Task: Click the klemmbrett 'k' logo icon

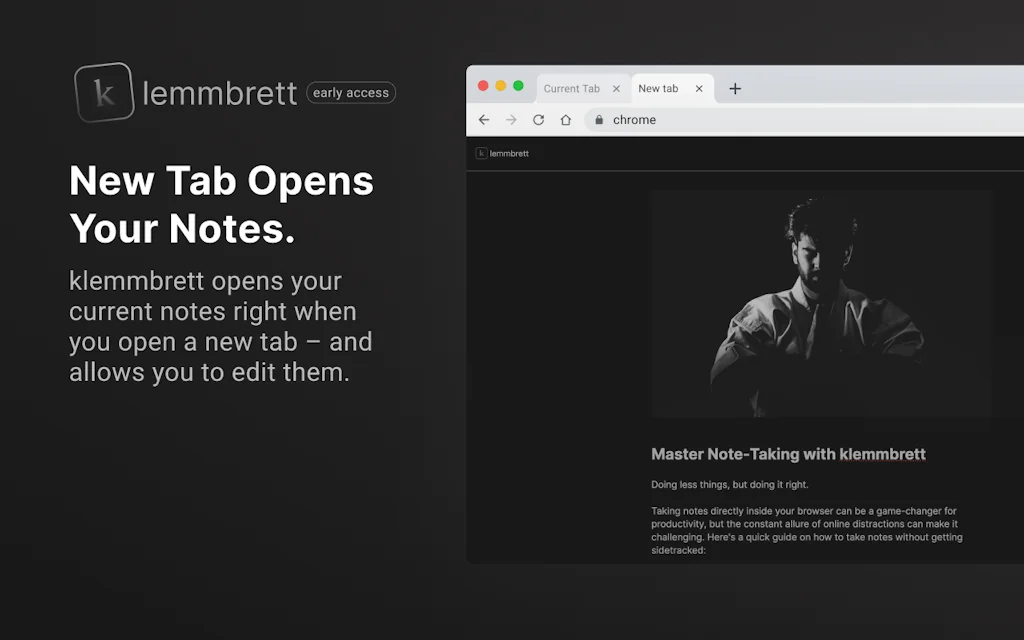Action: [x=104, y=92]
